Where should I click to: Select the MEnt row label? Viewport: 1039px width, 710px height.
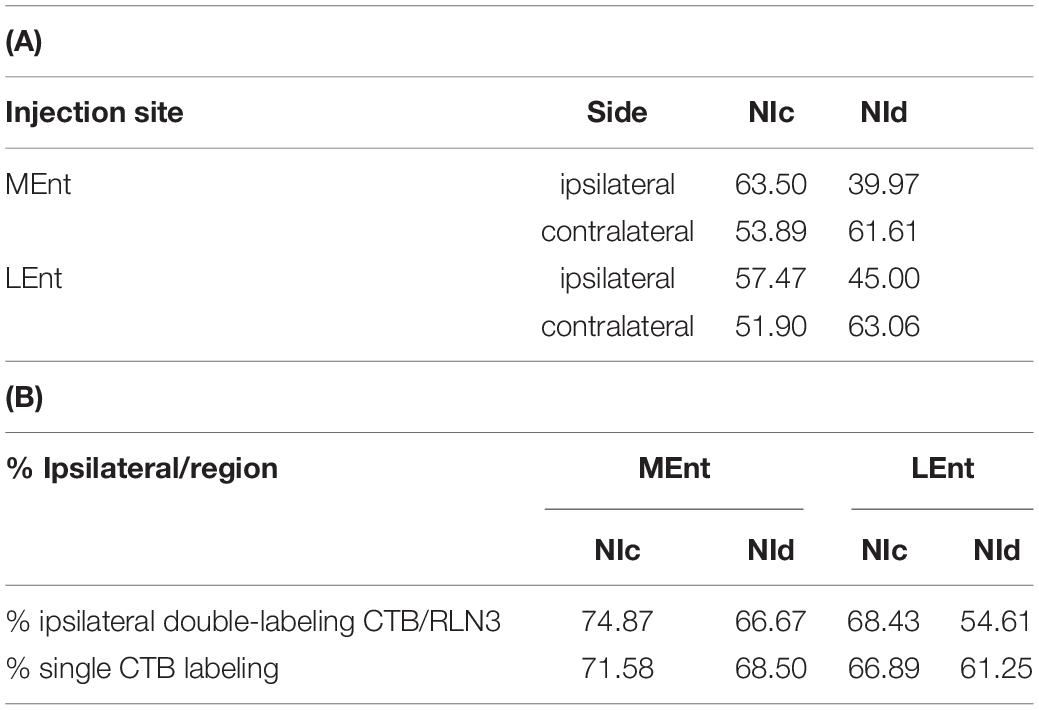(38, 184)
